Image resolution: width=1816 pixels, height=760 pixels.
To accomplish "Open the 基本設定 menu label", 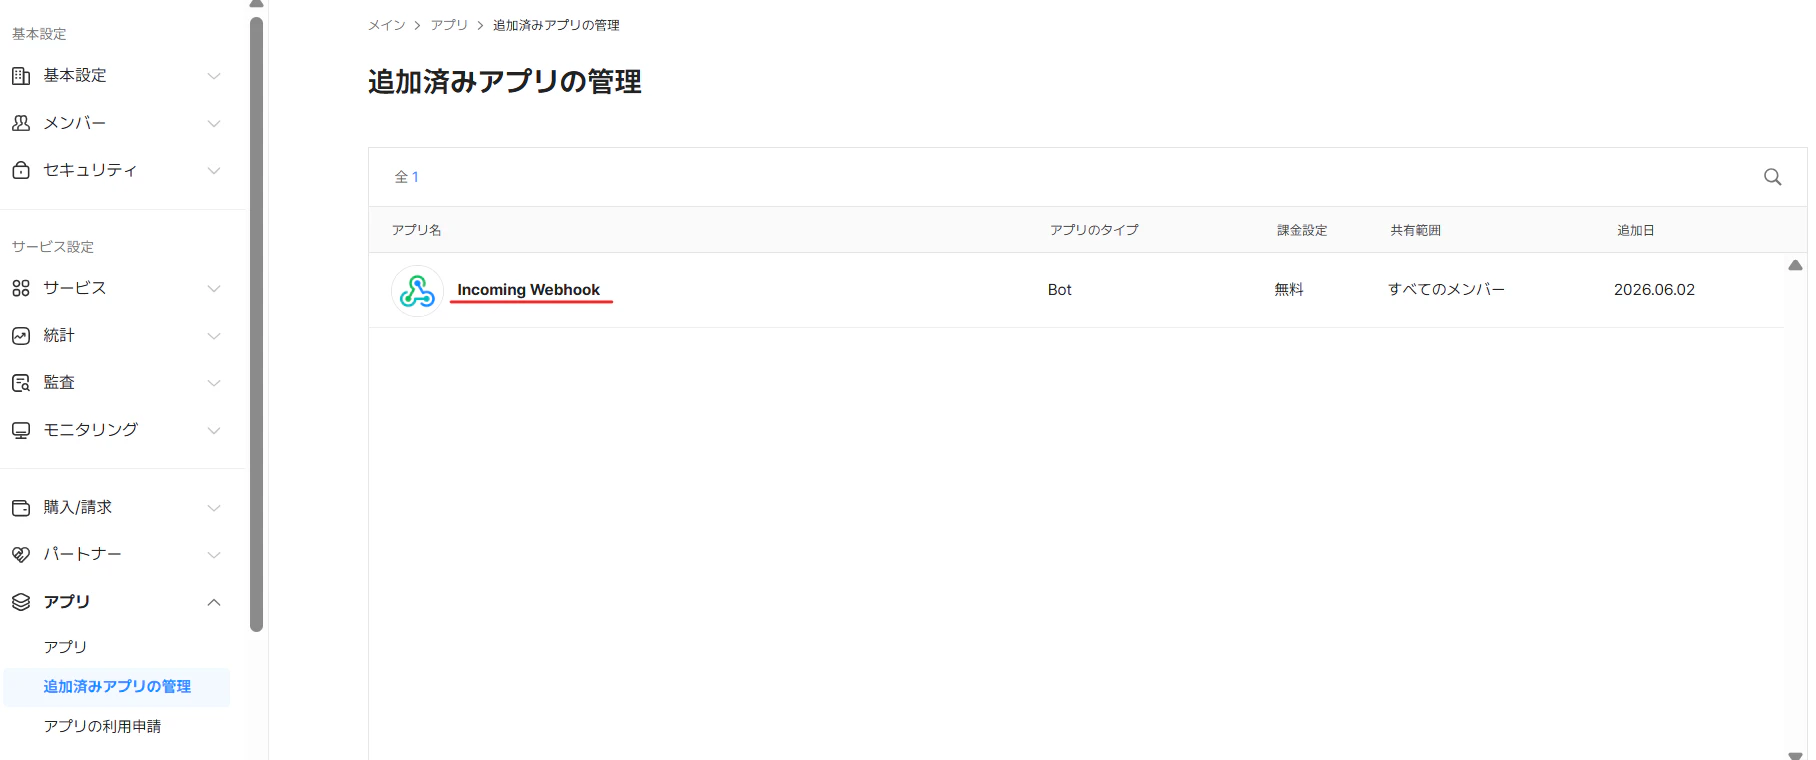I will coord(75,75).
